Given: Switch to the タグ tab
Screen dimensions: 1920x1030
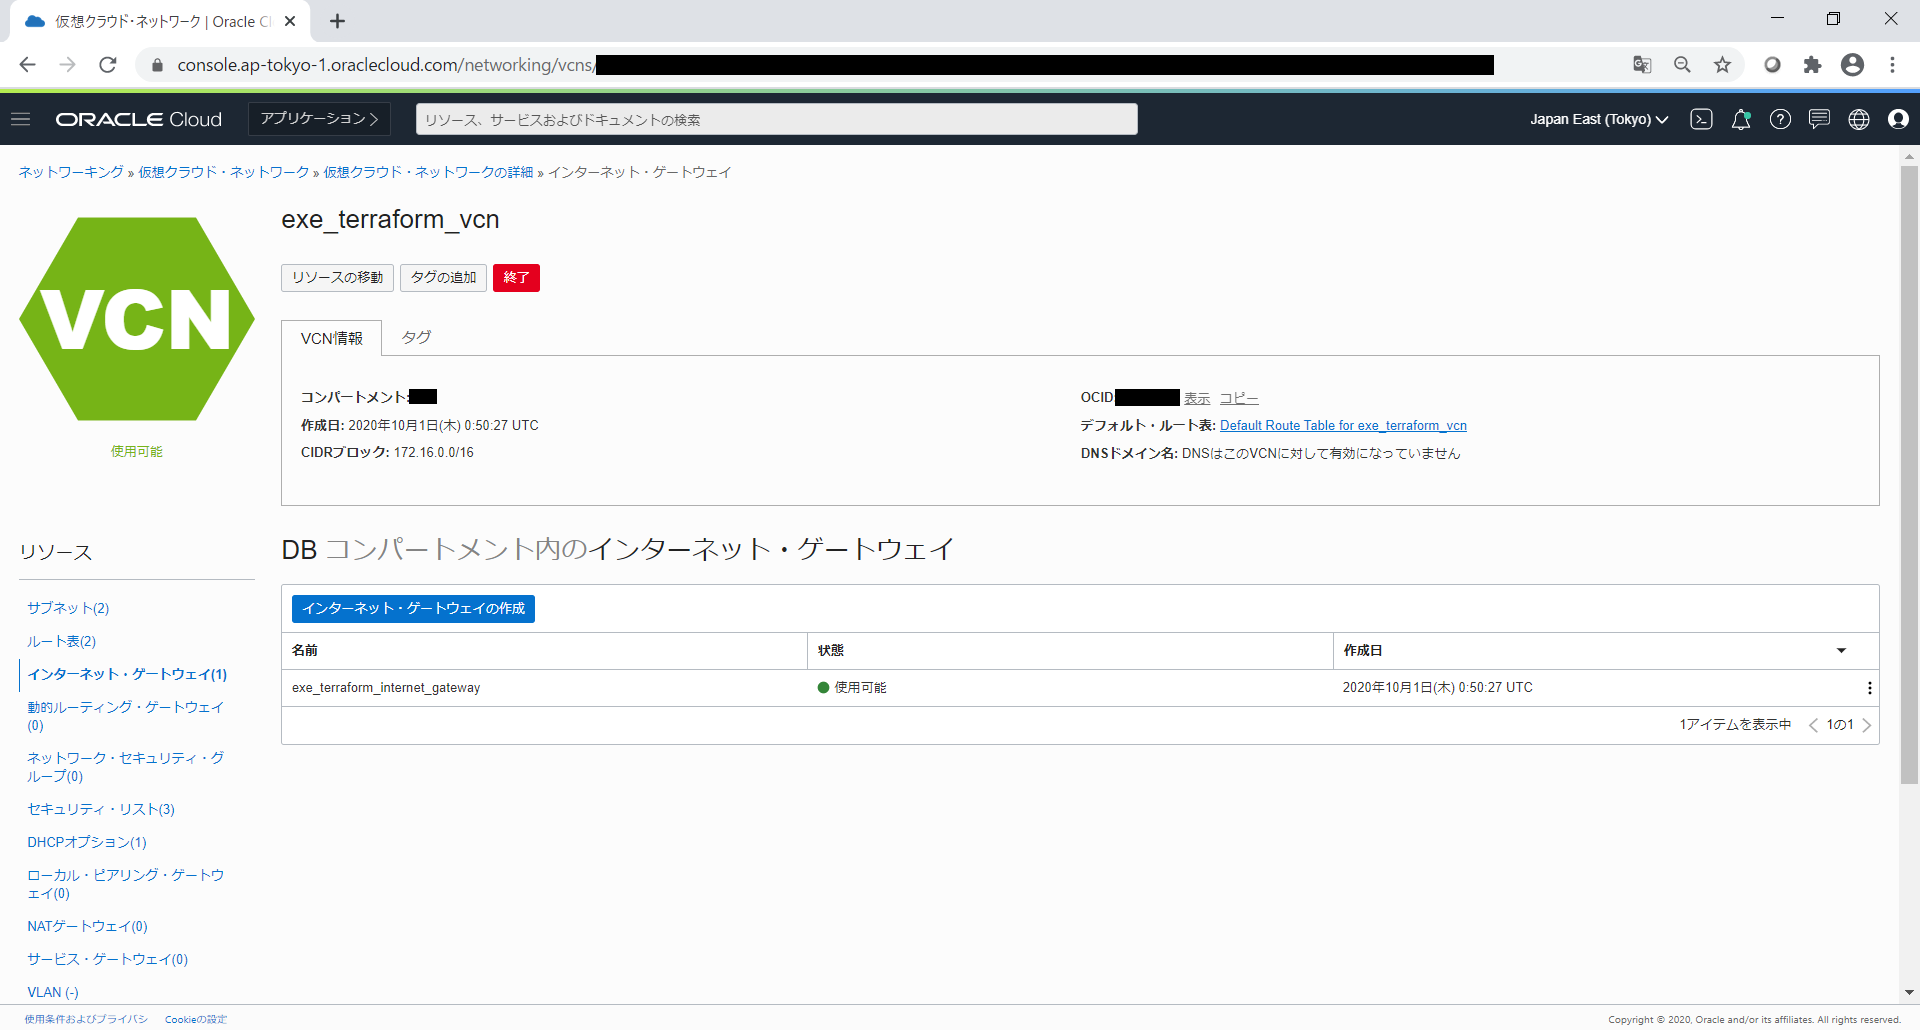Looking at the screenshot, I should 416,338.
